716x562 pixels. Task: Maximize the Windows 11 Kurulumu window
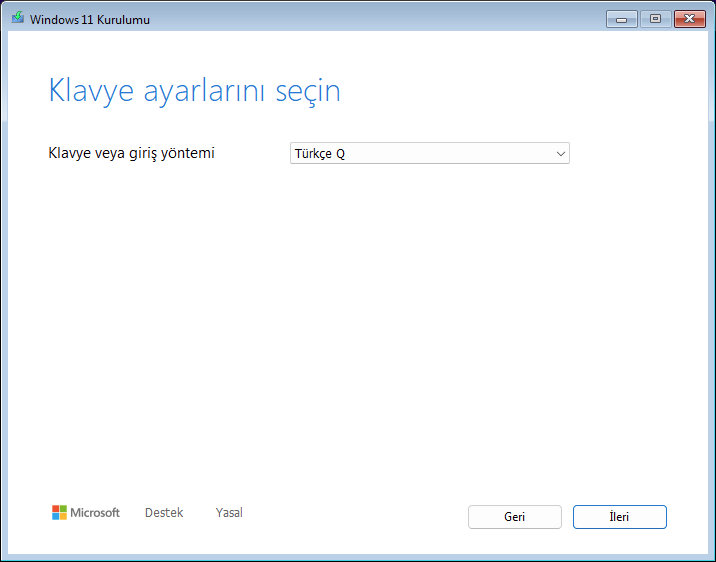pyautogui.click(x=655, y=19)
